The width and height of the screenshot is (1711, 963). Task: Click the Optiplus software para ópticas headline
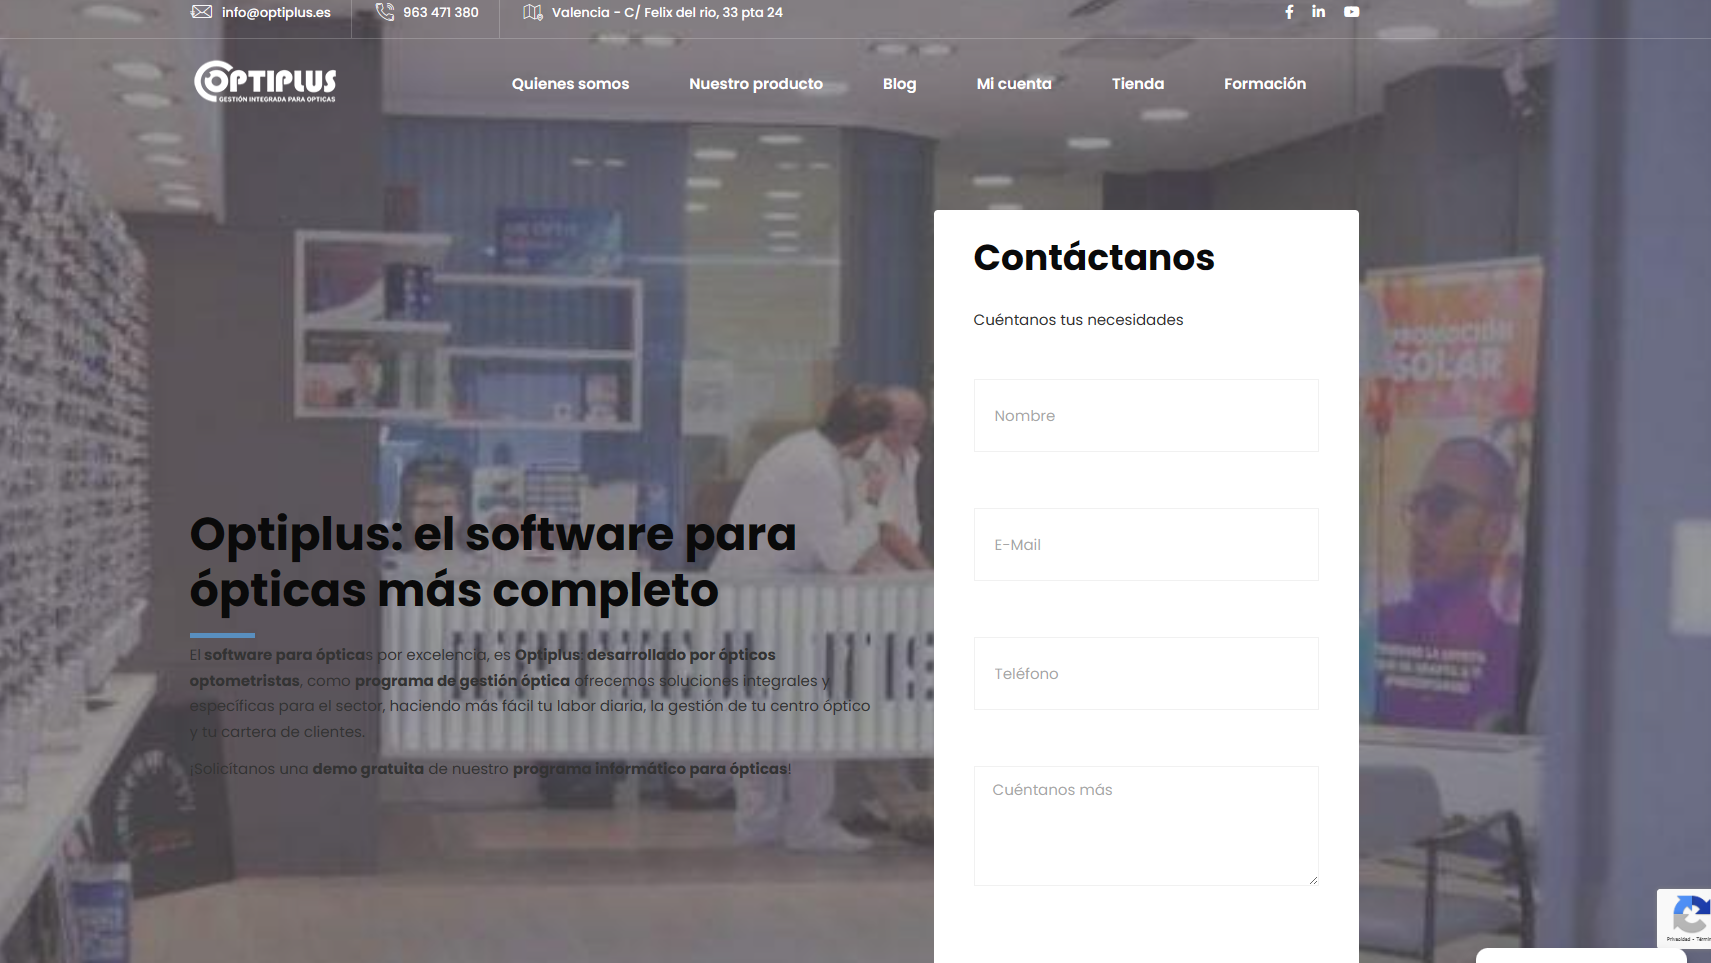point(493,562)
